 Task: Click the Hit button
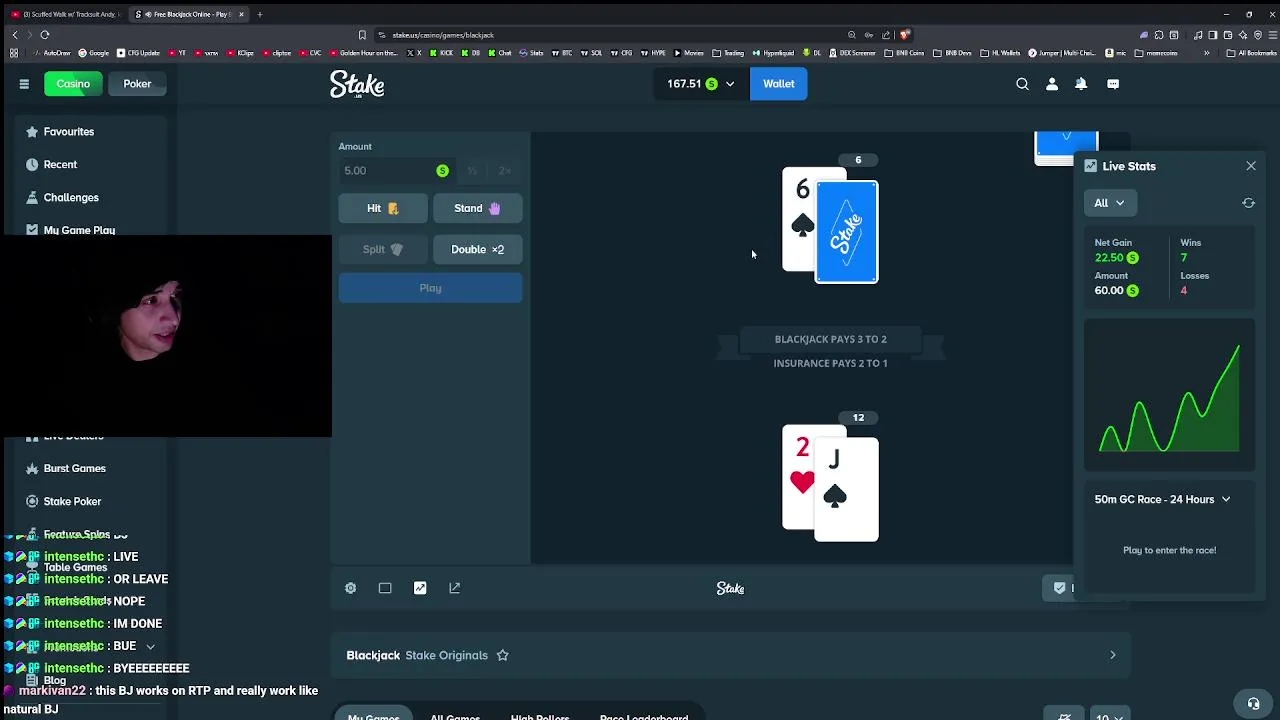coord(383,208)
